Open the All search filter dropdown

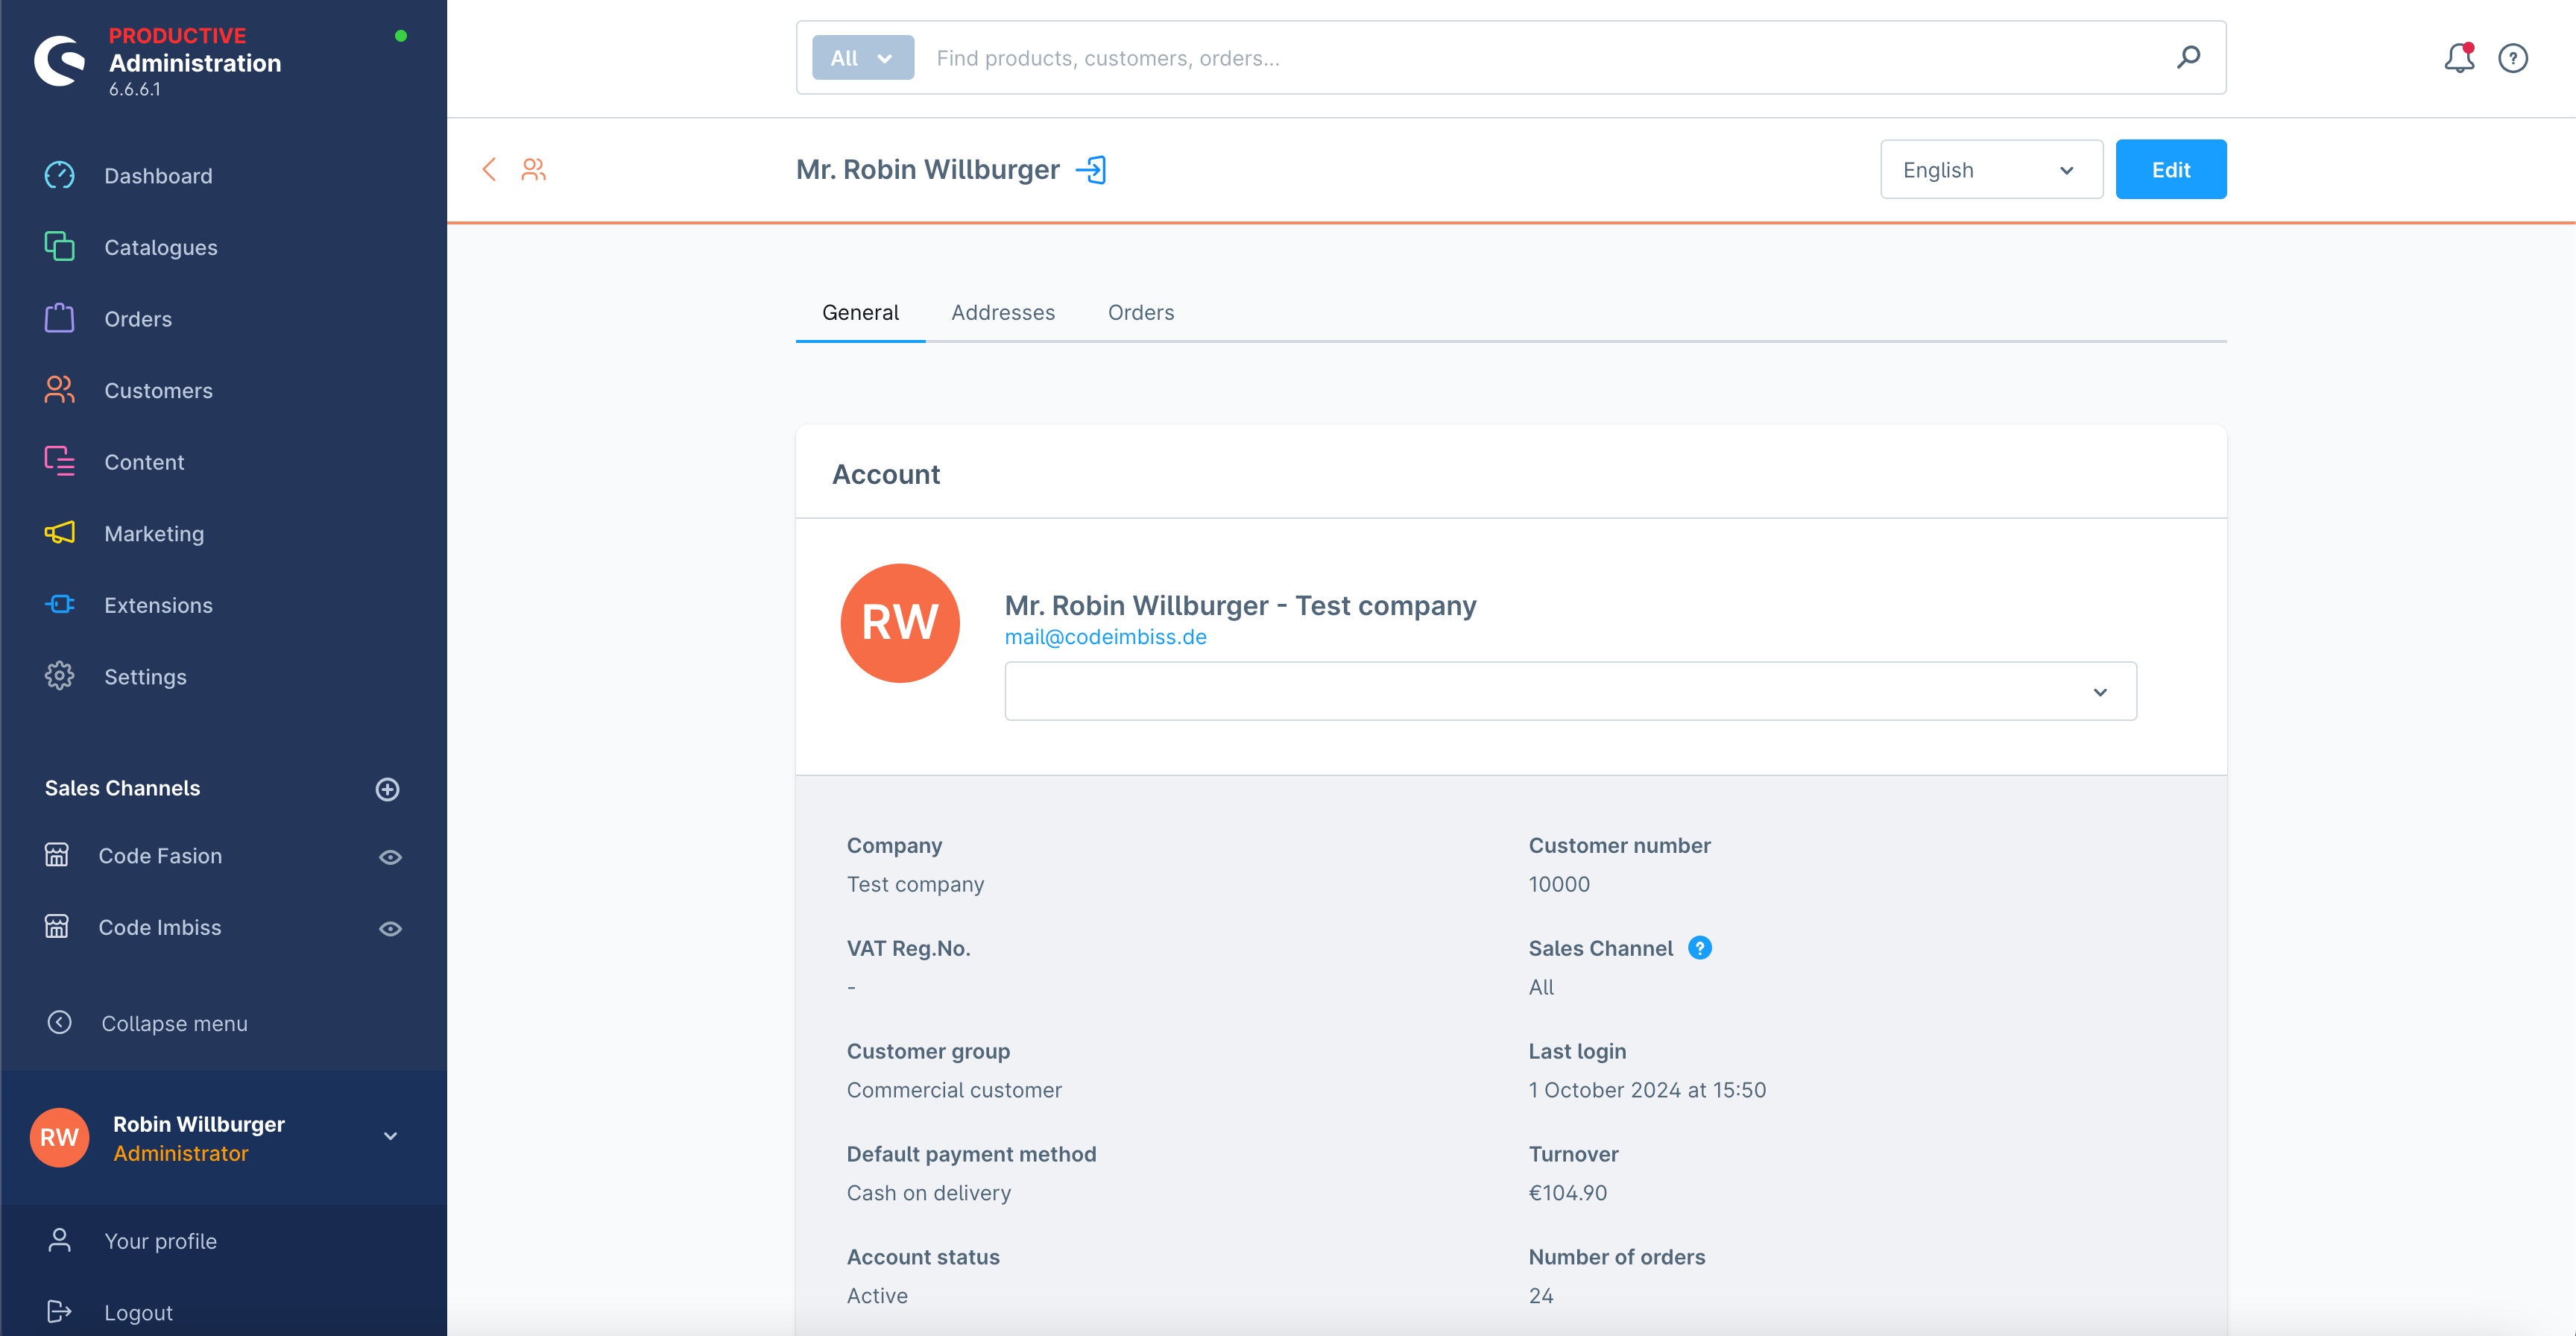pyautogui.click(x=862, y=58)
